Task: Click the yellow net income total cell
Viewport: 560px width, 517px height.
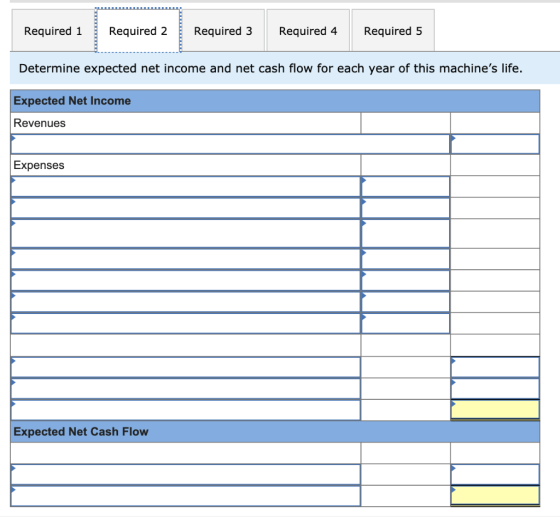Action: [x=495, y=410]
